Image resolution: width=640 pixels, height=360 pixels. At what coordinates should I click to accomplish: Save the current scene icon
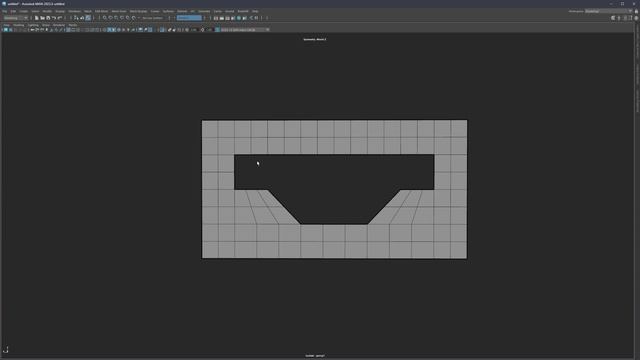tap(48, 18)
